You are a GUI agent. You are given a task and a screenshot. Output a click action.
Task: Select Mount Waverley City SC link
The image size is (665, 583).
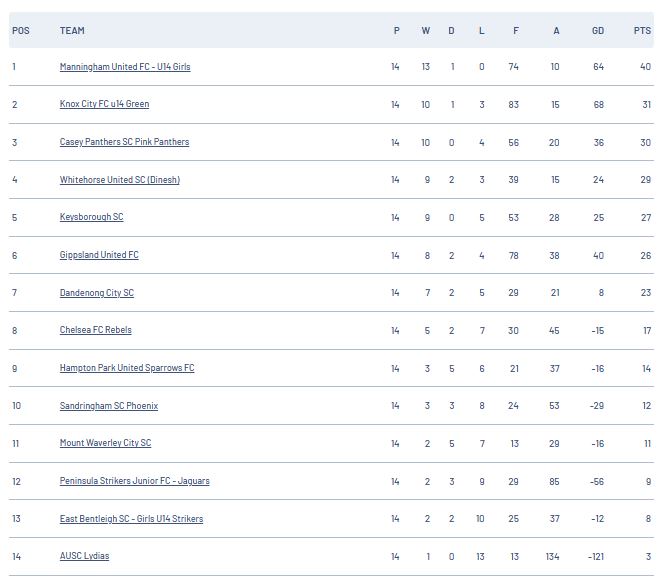click(x=106, y=443)
